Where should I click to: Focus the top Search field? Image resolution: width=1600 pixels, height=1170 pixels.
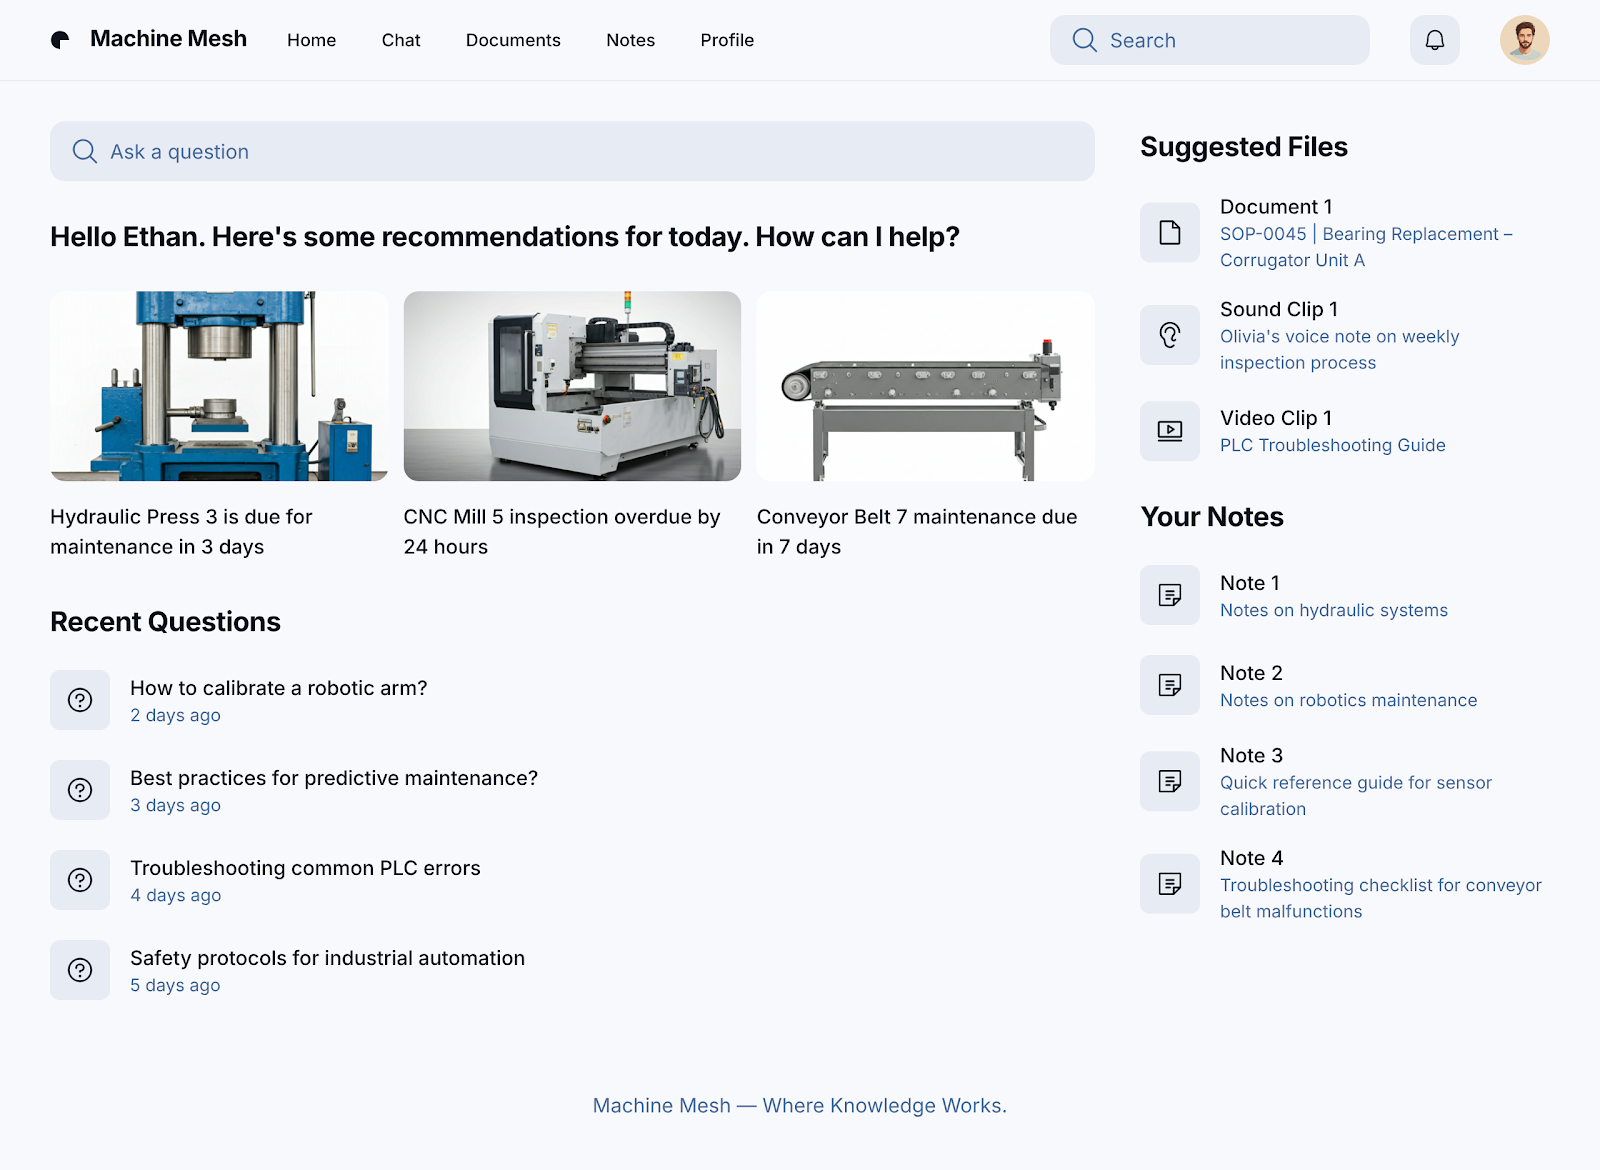point(1210,40)
